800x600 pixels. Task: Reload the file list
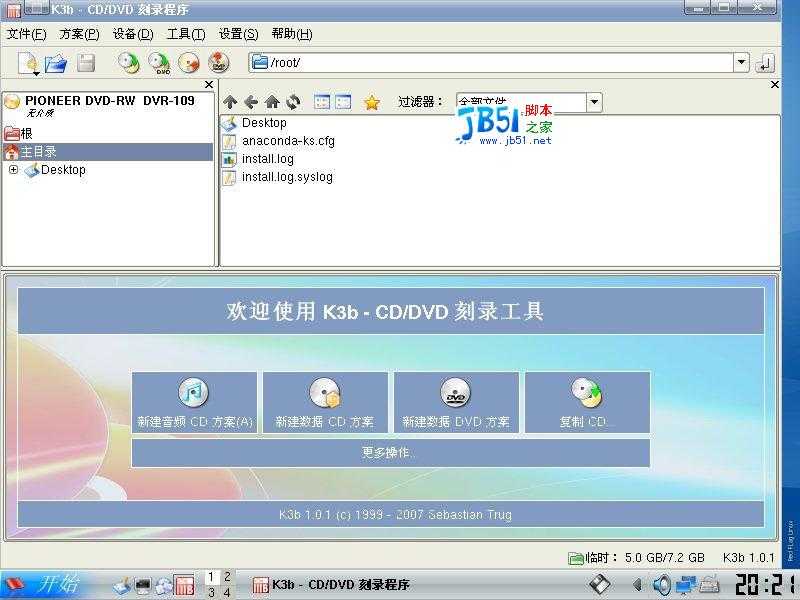coord(293,102)
